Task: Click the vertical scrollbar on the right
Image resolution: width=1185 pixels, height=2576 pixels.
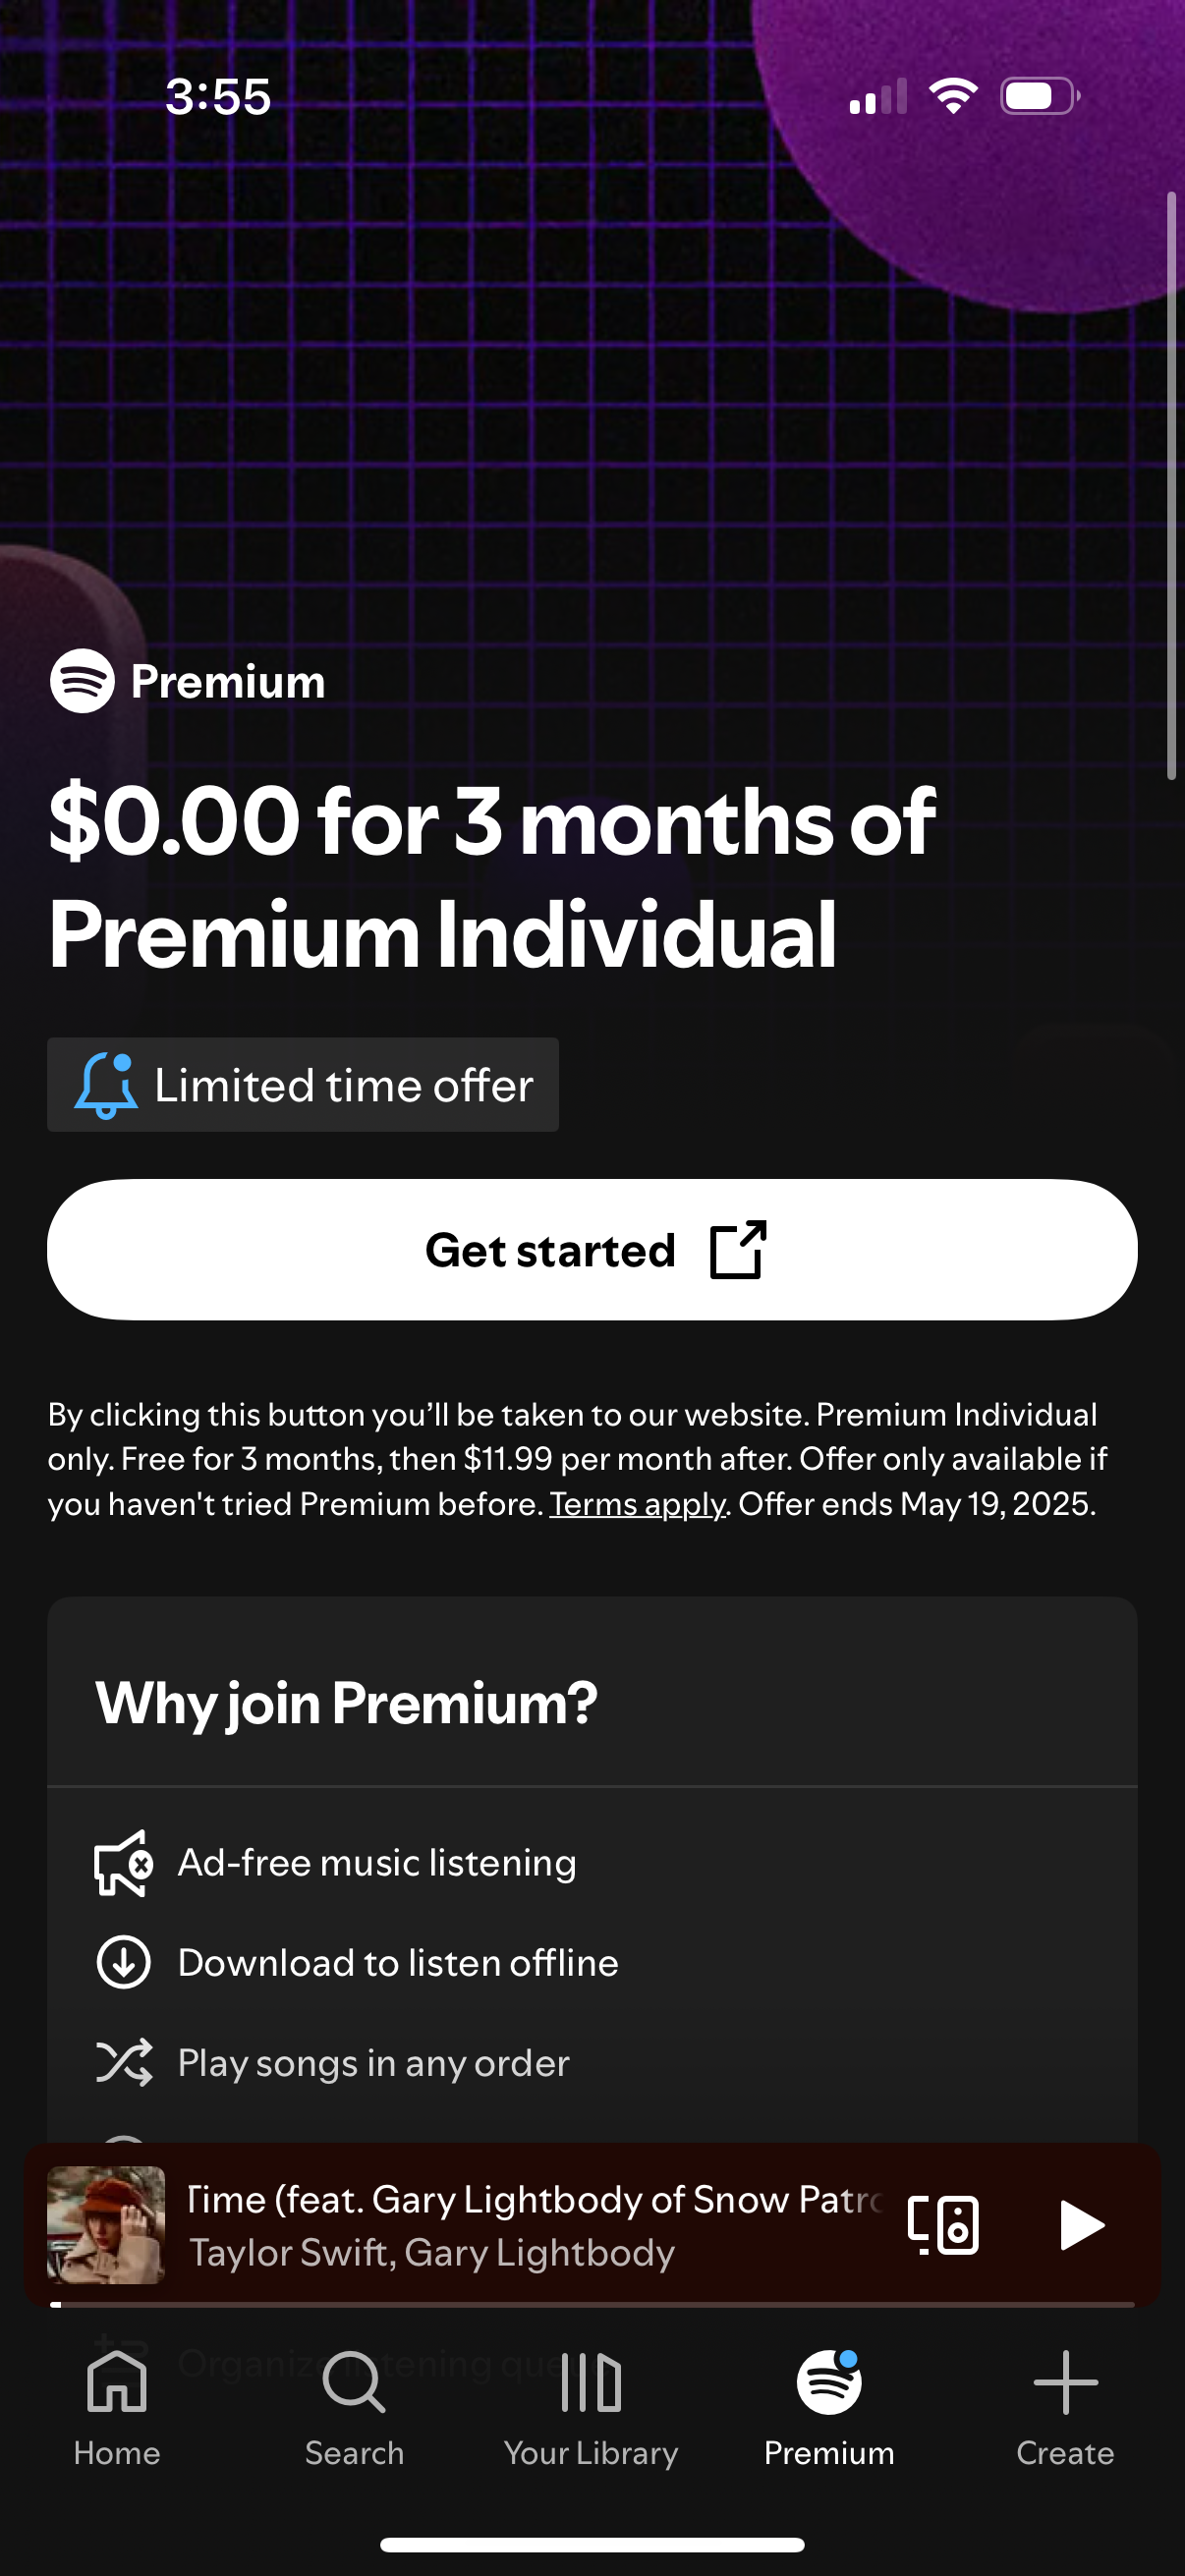Action: 1172,485
